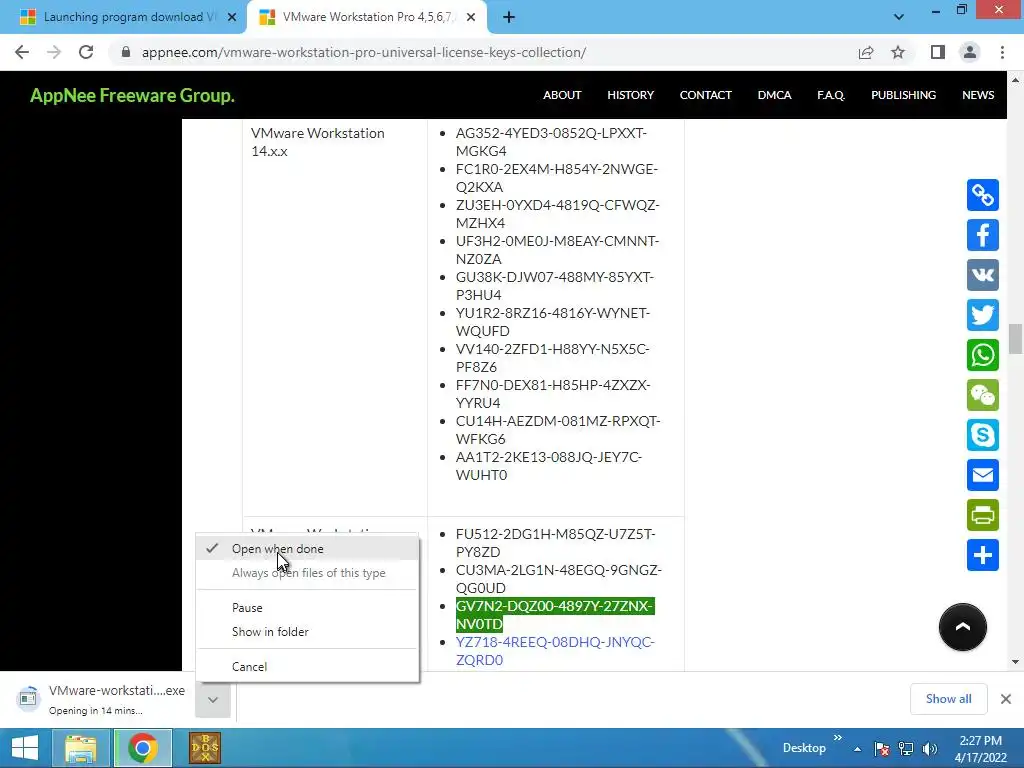Open File Explorer from the taskbar
Screen dimensions: 1024x768
[80, 748]
